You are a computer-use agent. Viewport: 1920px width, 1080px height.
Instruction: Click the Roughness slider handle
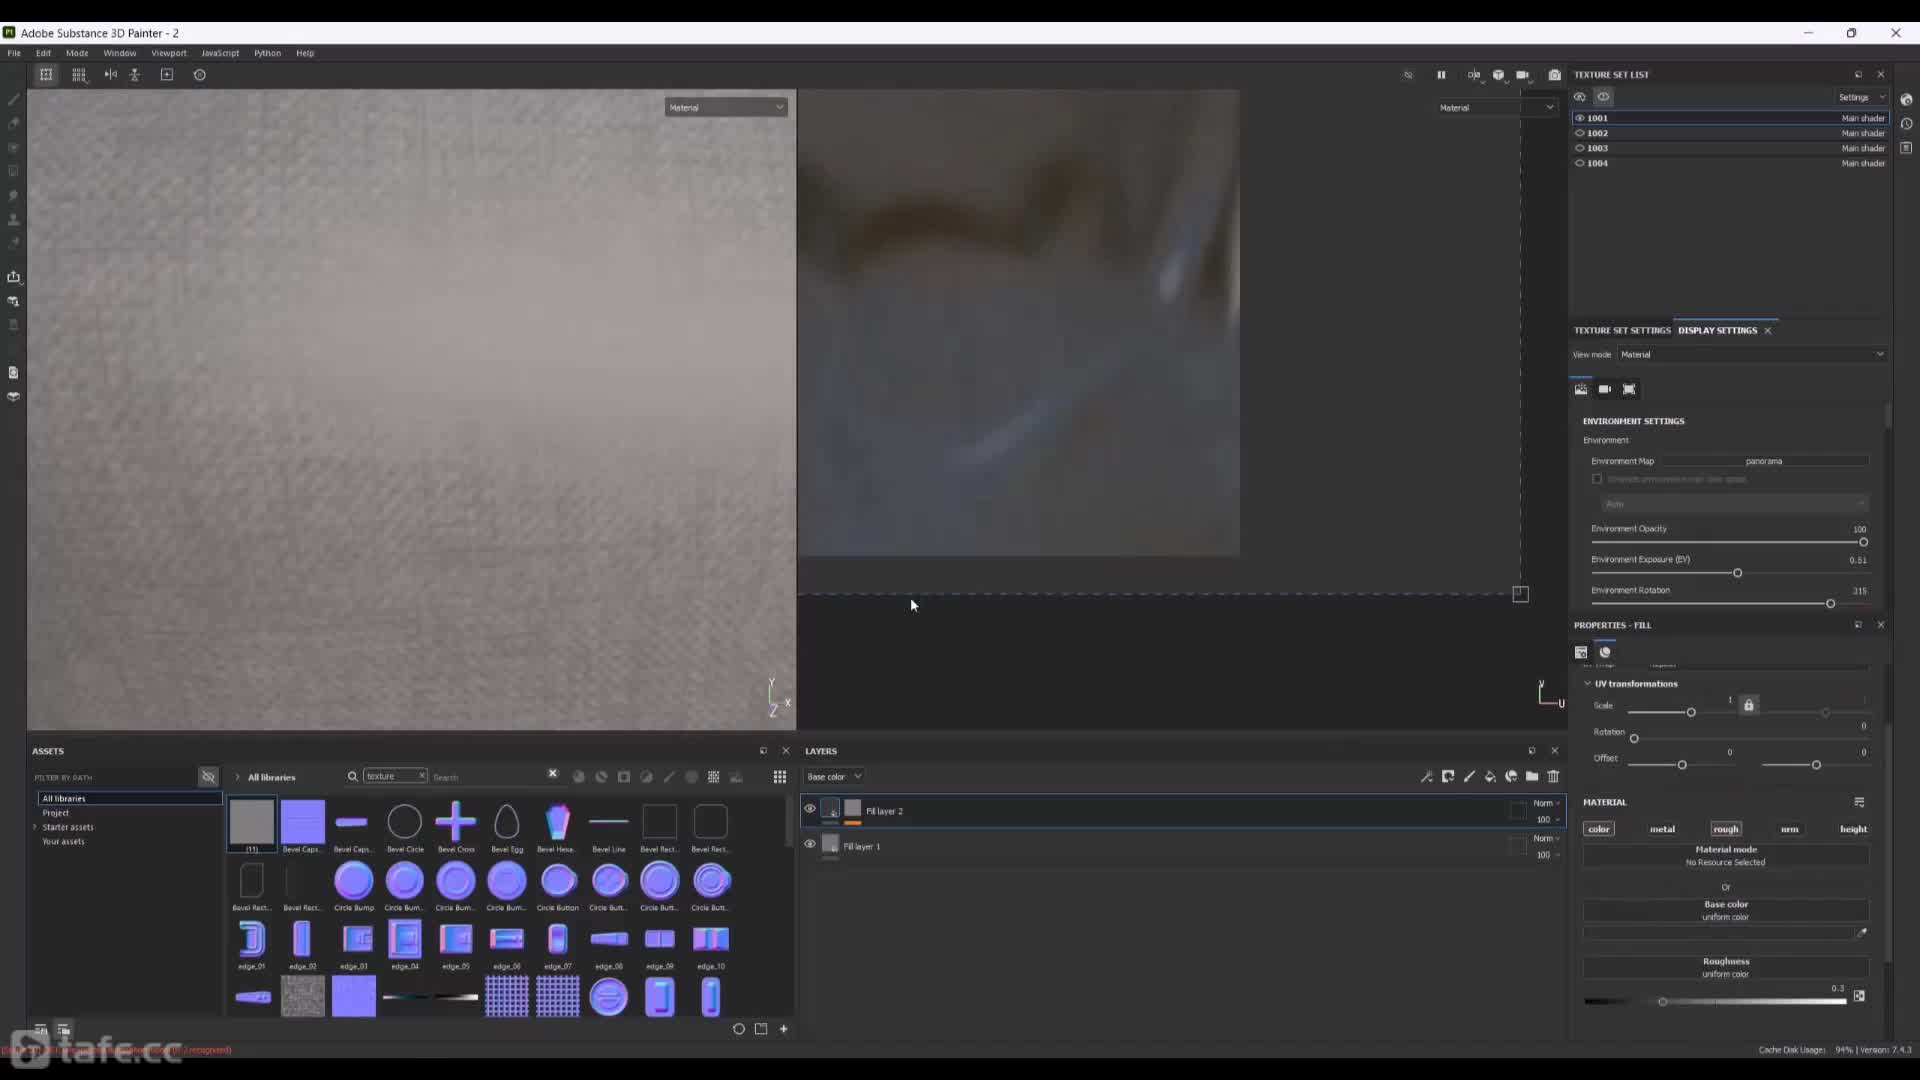[x=1662, y=1002]
